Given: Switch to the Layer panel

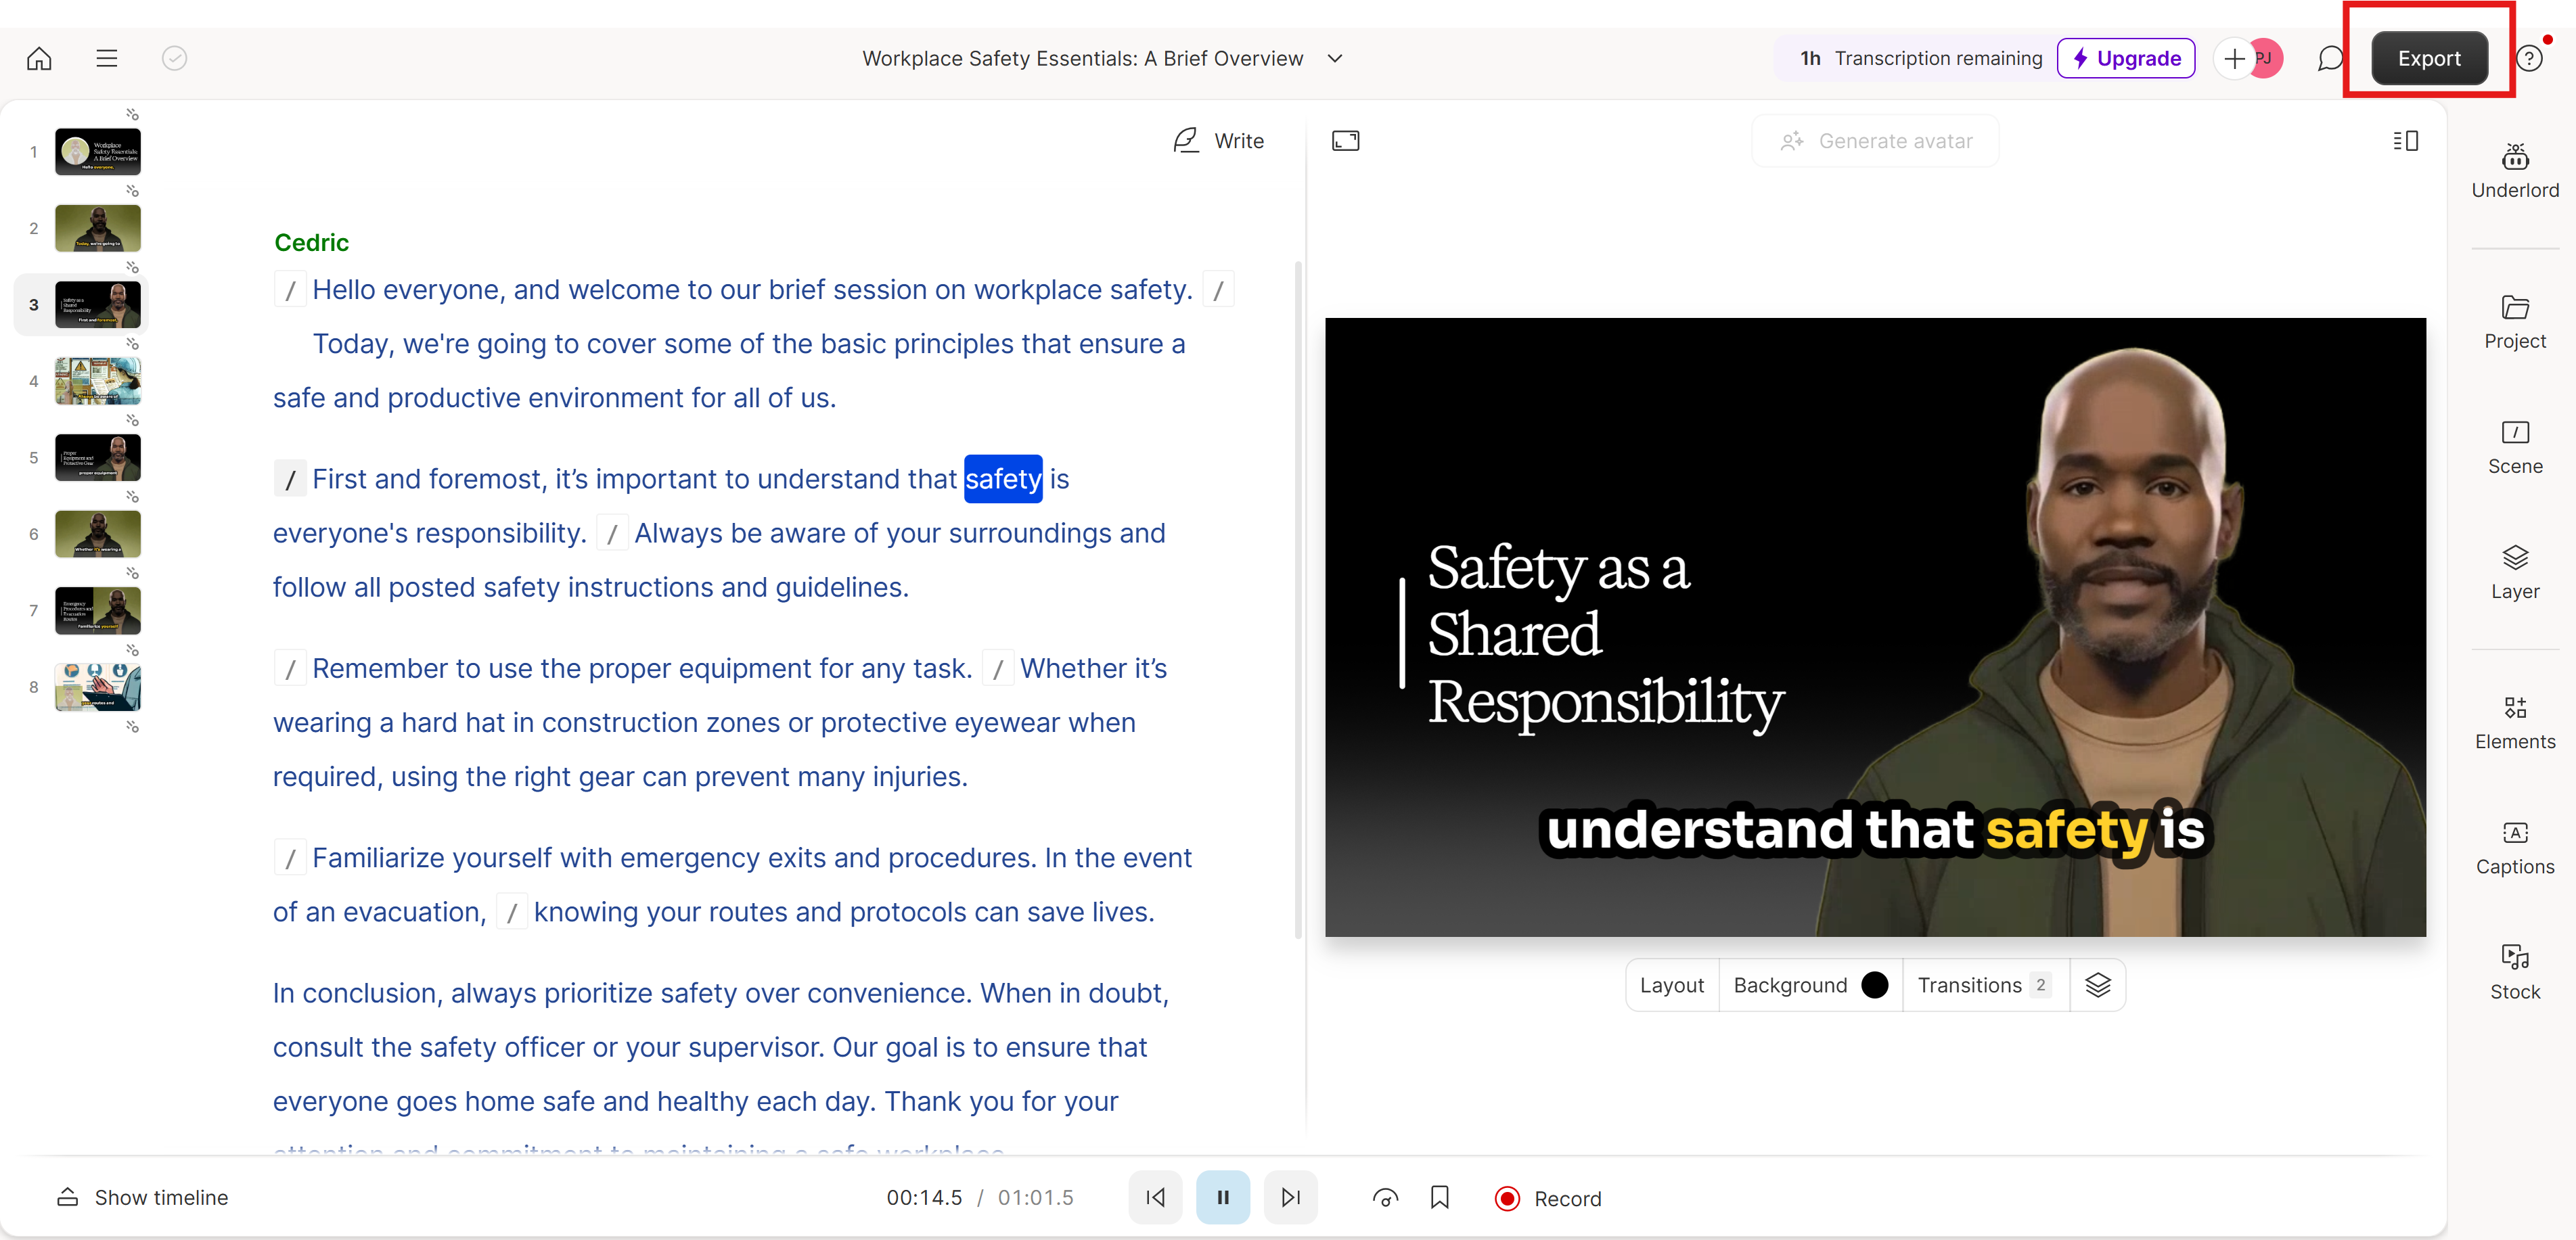Looking at the screenshot, I should (x=2514, y=572).
